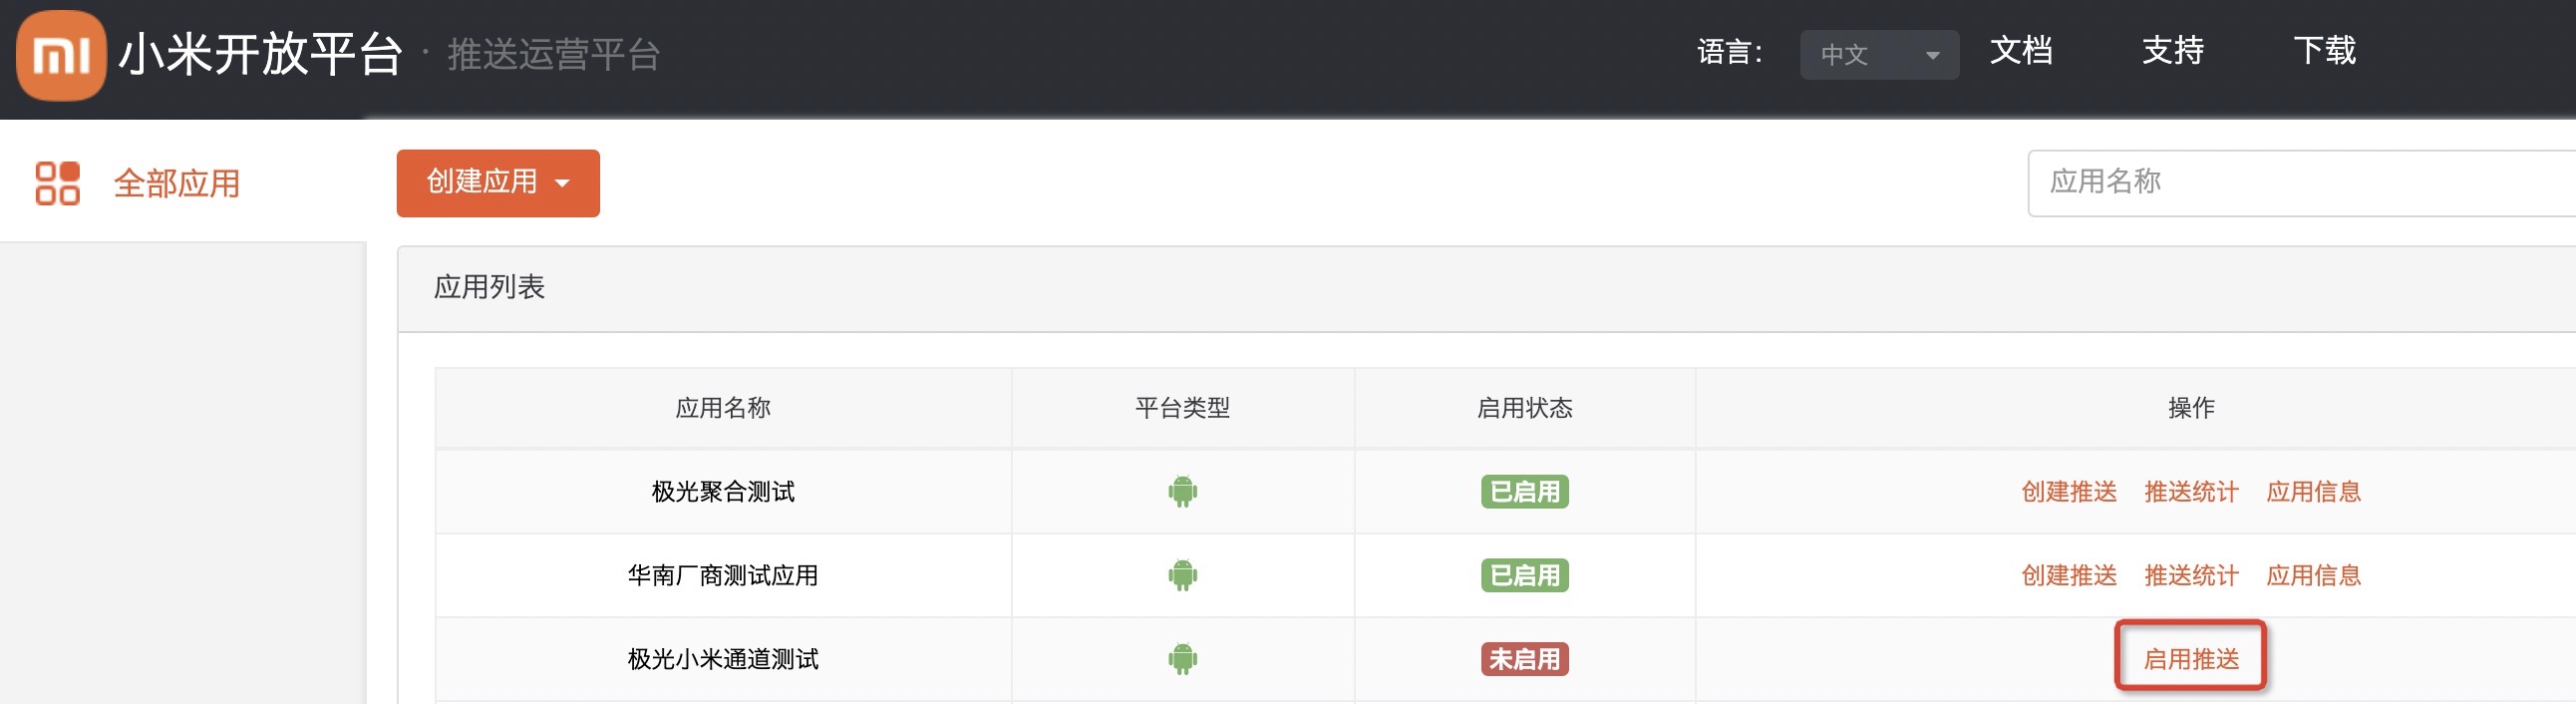Click Android icon in 极光小米通道测试 row
The width and height of the screenshot is (2576, 704).
pyautogui.click(x=1182, y=659)
